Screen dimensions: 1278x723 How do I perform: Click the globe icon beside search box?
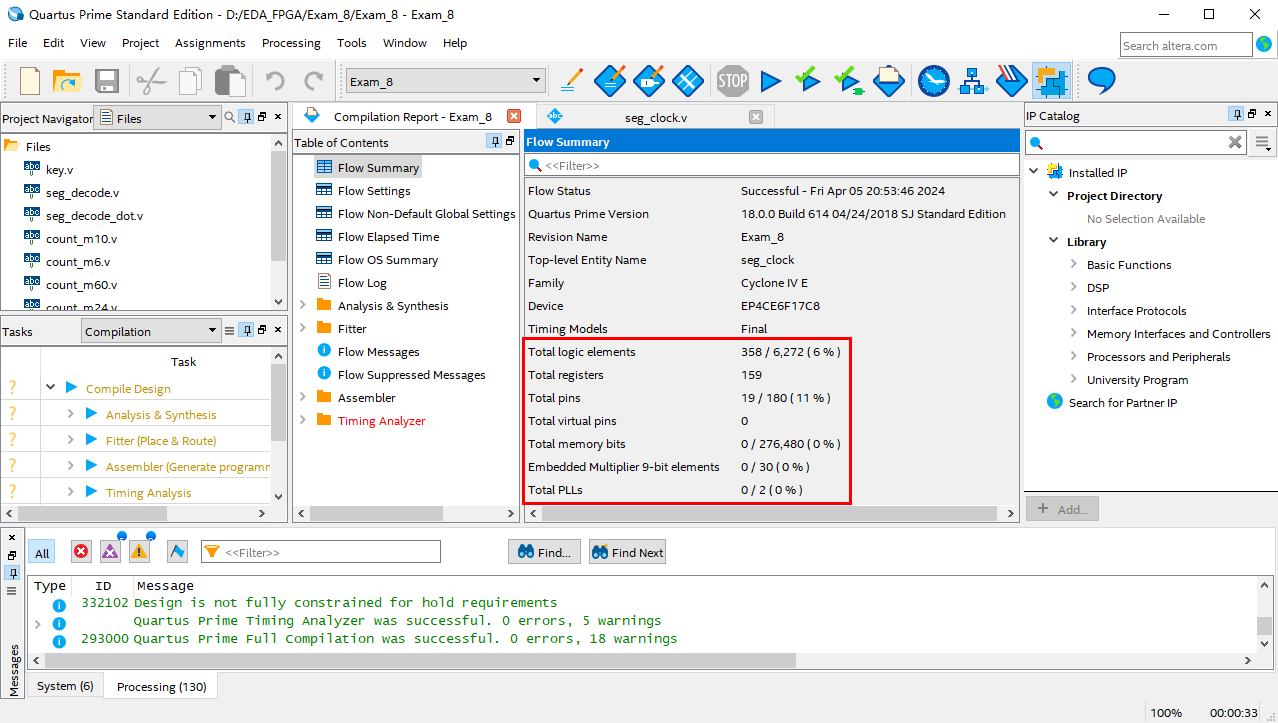click(1264, 45)
